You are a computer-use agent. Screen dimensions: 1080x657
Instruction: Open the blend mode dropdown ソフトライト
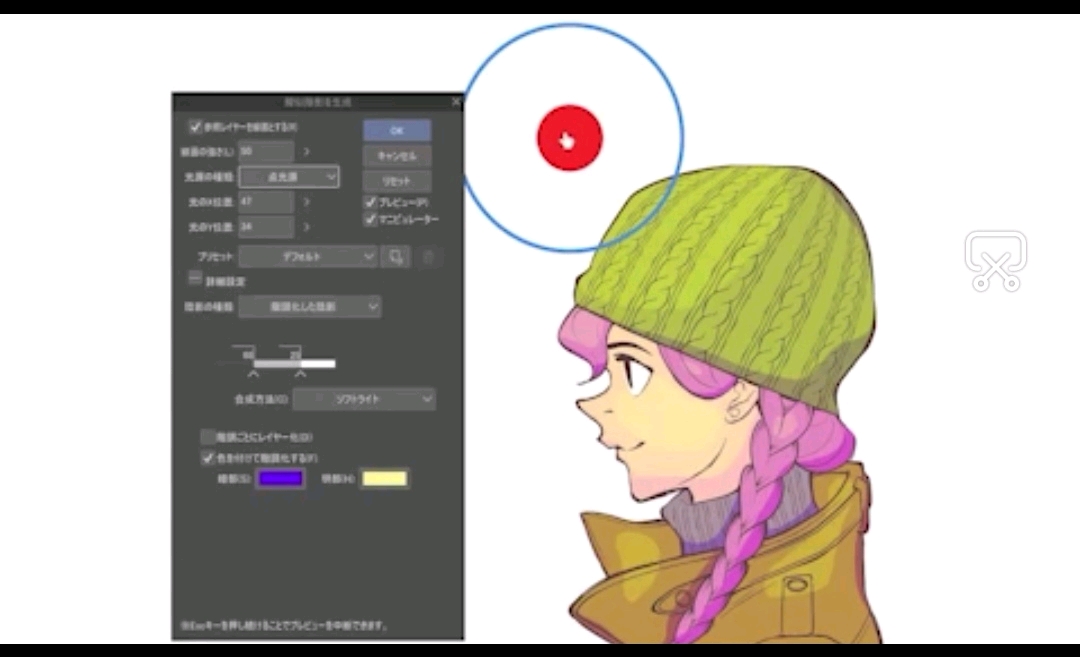tap(364, 399)
